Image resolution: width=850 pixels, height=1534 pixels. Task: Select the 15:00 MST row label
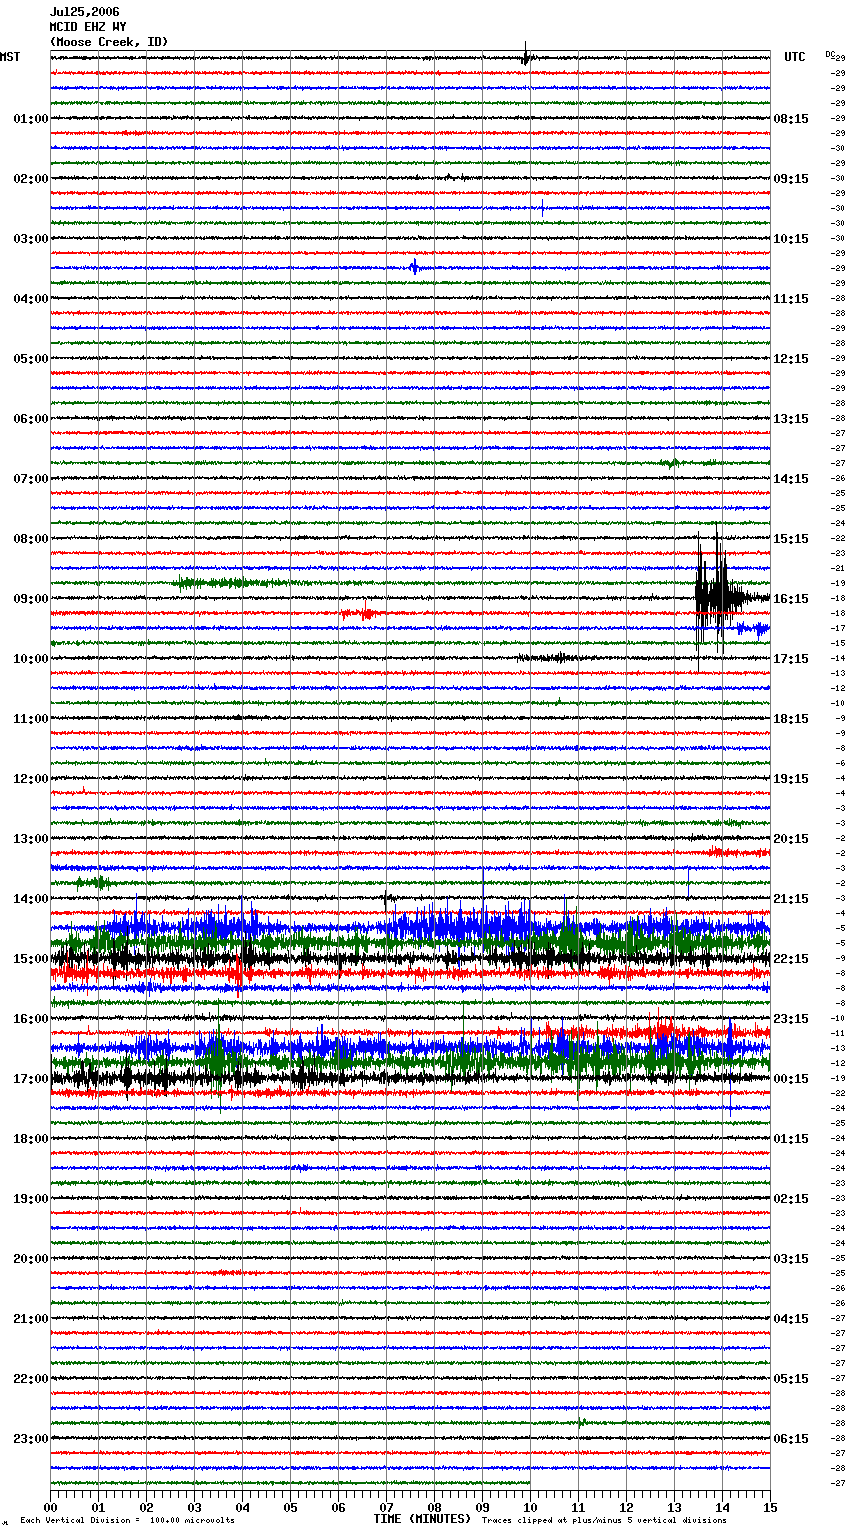(x=31, y=959)
